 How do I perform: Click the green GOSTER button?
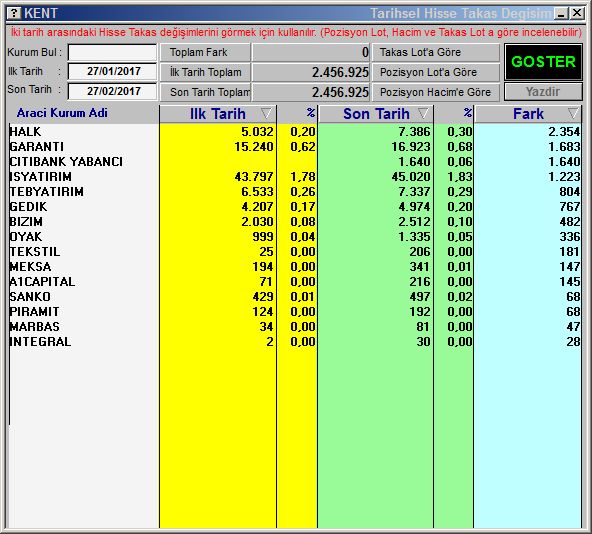click(543, 62)
